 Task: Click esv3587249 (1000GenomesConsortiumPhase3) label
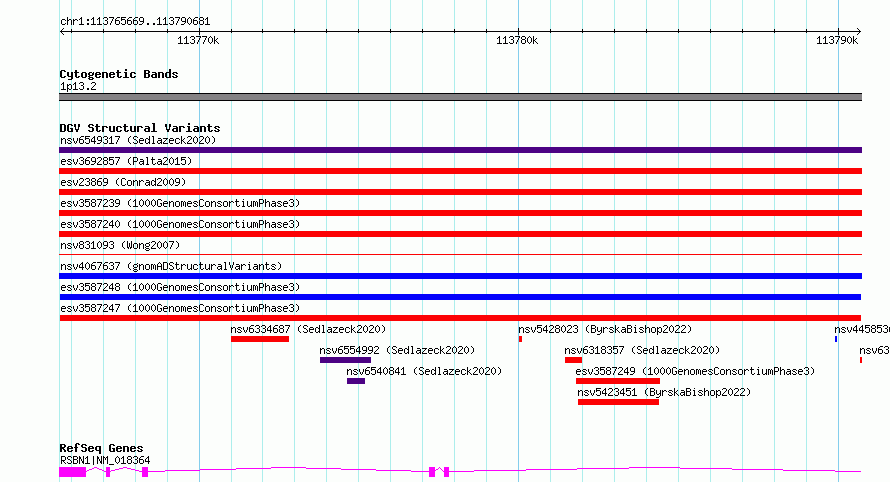695,371
